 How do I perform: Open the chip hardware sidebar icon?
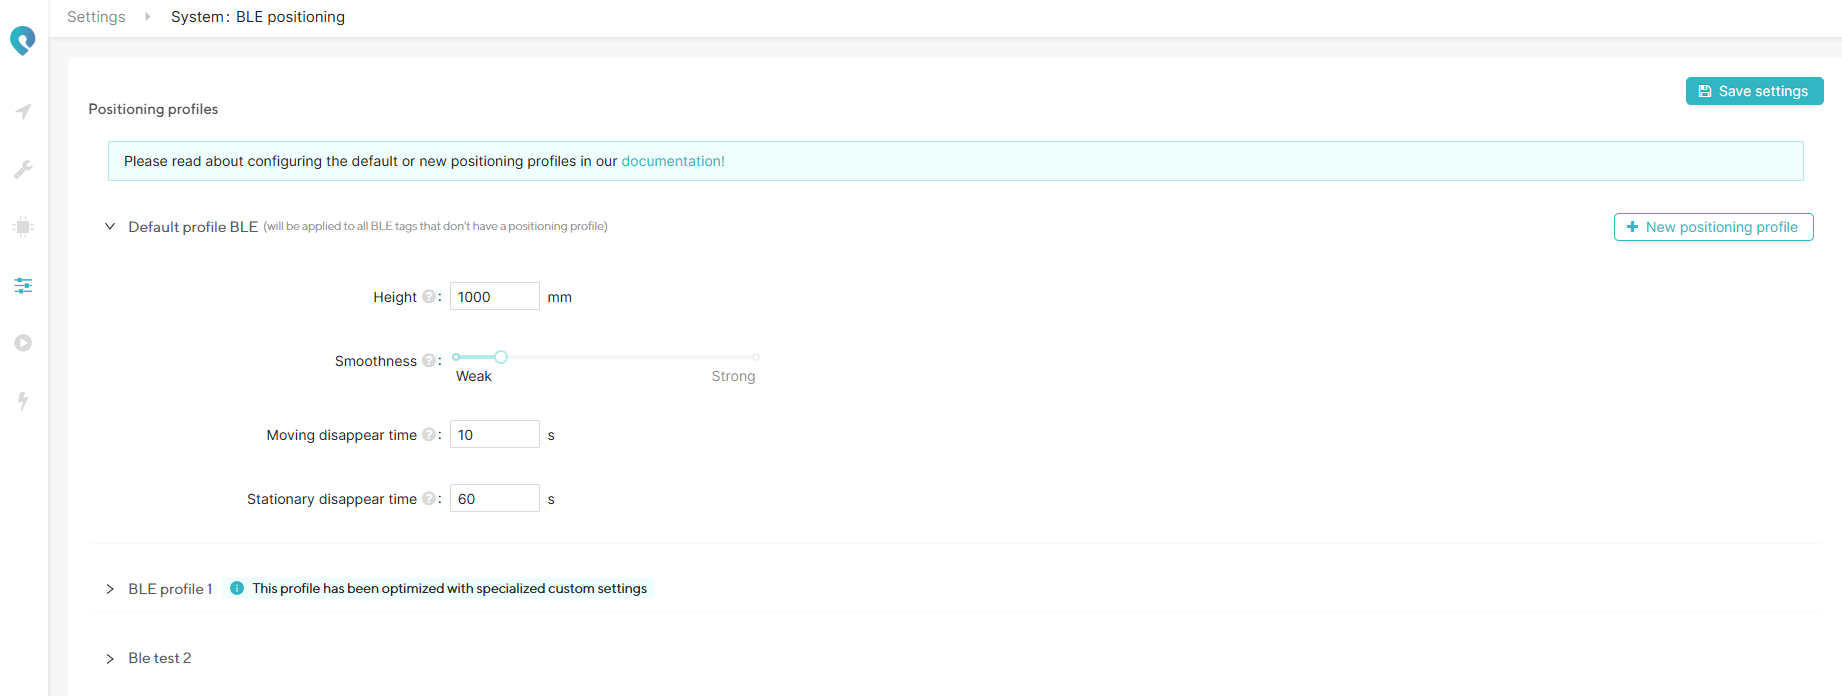pos(23,227)
